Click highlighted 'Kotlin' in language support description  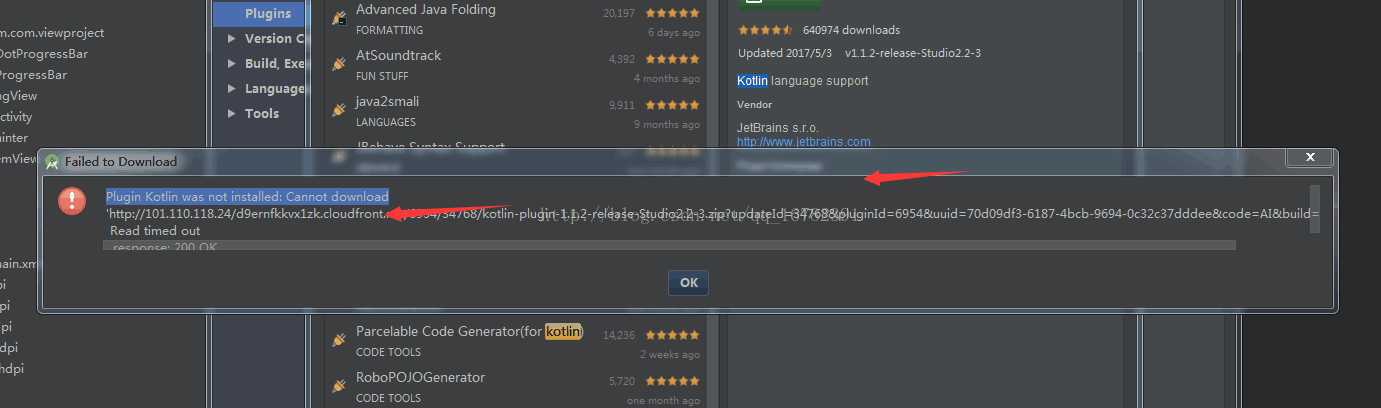(752, 81)
